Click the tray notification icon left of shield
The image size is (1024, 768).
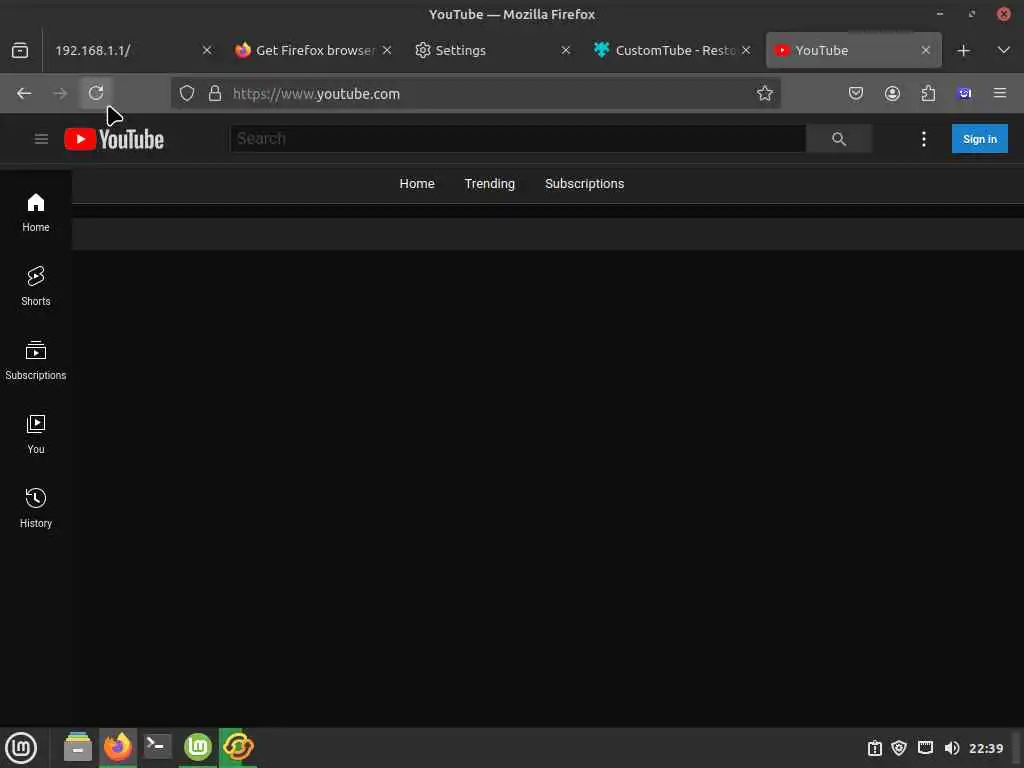coord(874,748)
